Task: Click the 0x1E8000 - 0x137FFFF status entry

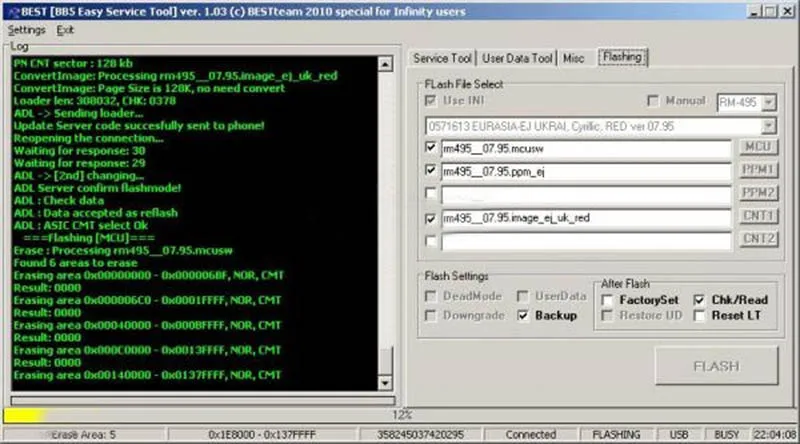Action: click(x=262, y=435)
